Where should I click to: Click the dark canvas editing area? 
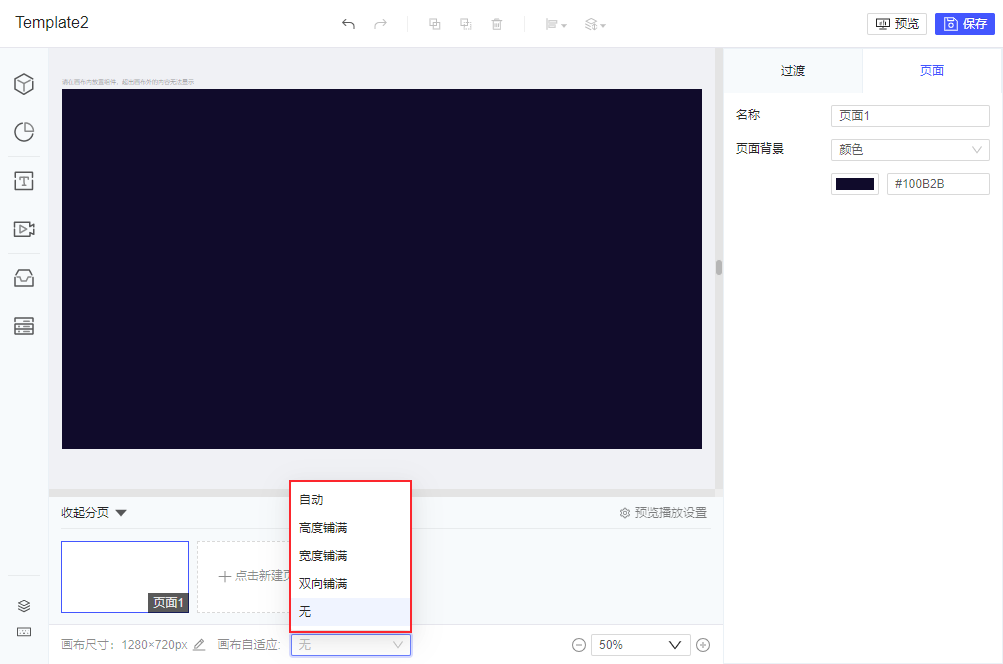(x=381, y=269)
